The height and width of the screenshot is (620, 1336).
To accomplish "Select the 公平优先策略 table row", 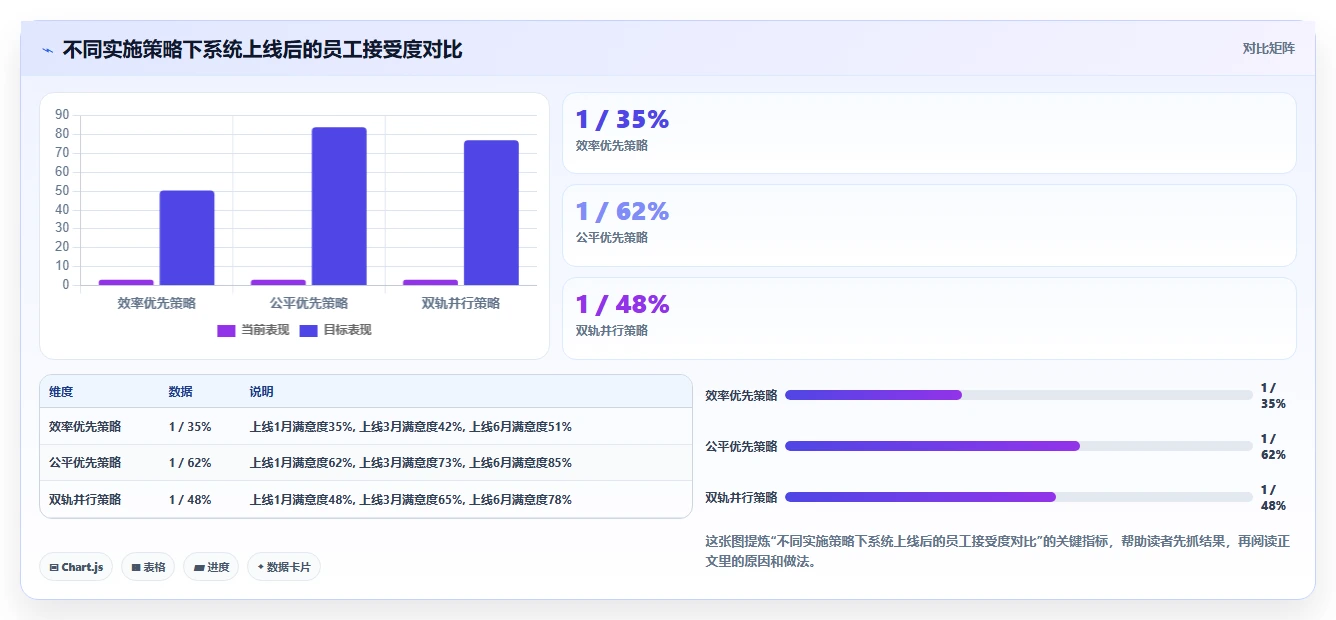I will tap(366, 463).
